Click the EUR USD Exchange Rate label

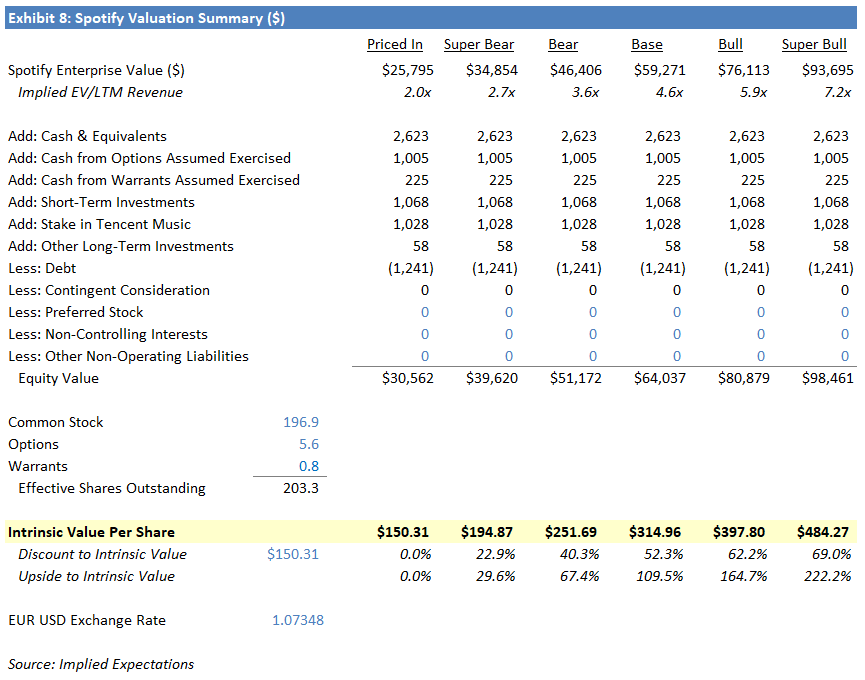(87, 620)
